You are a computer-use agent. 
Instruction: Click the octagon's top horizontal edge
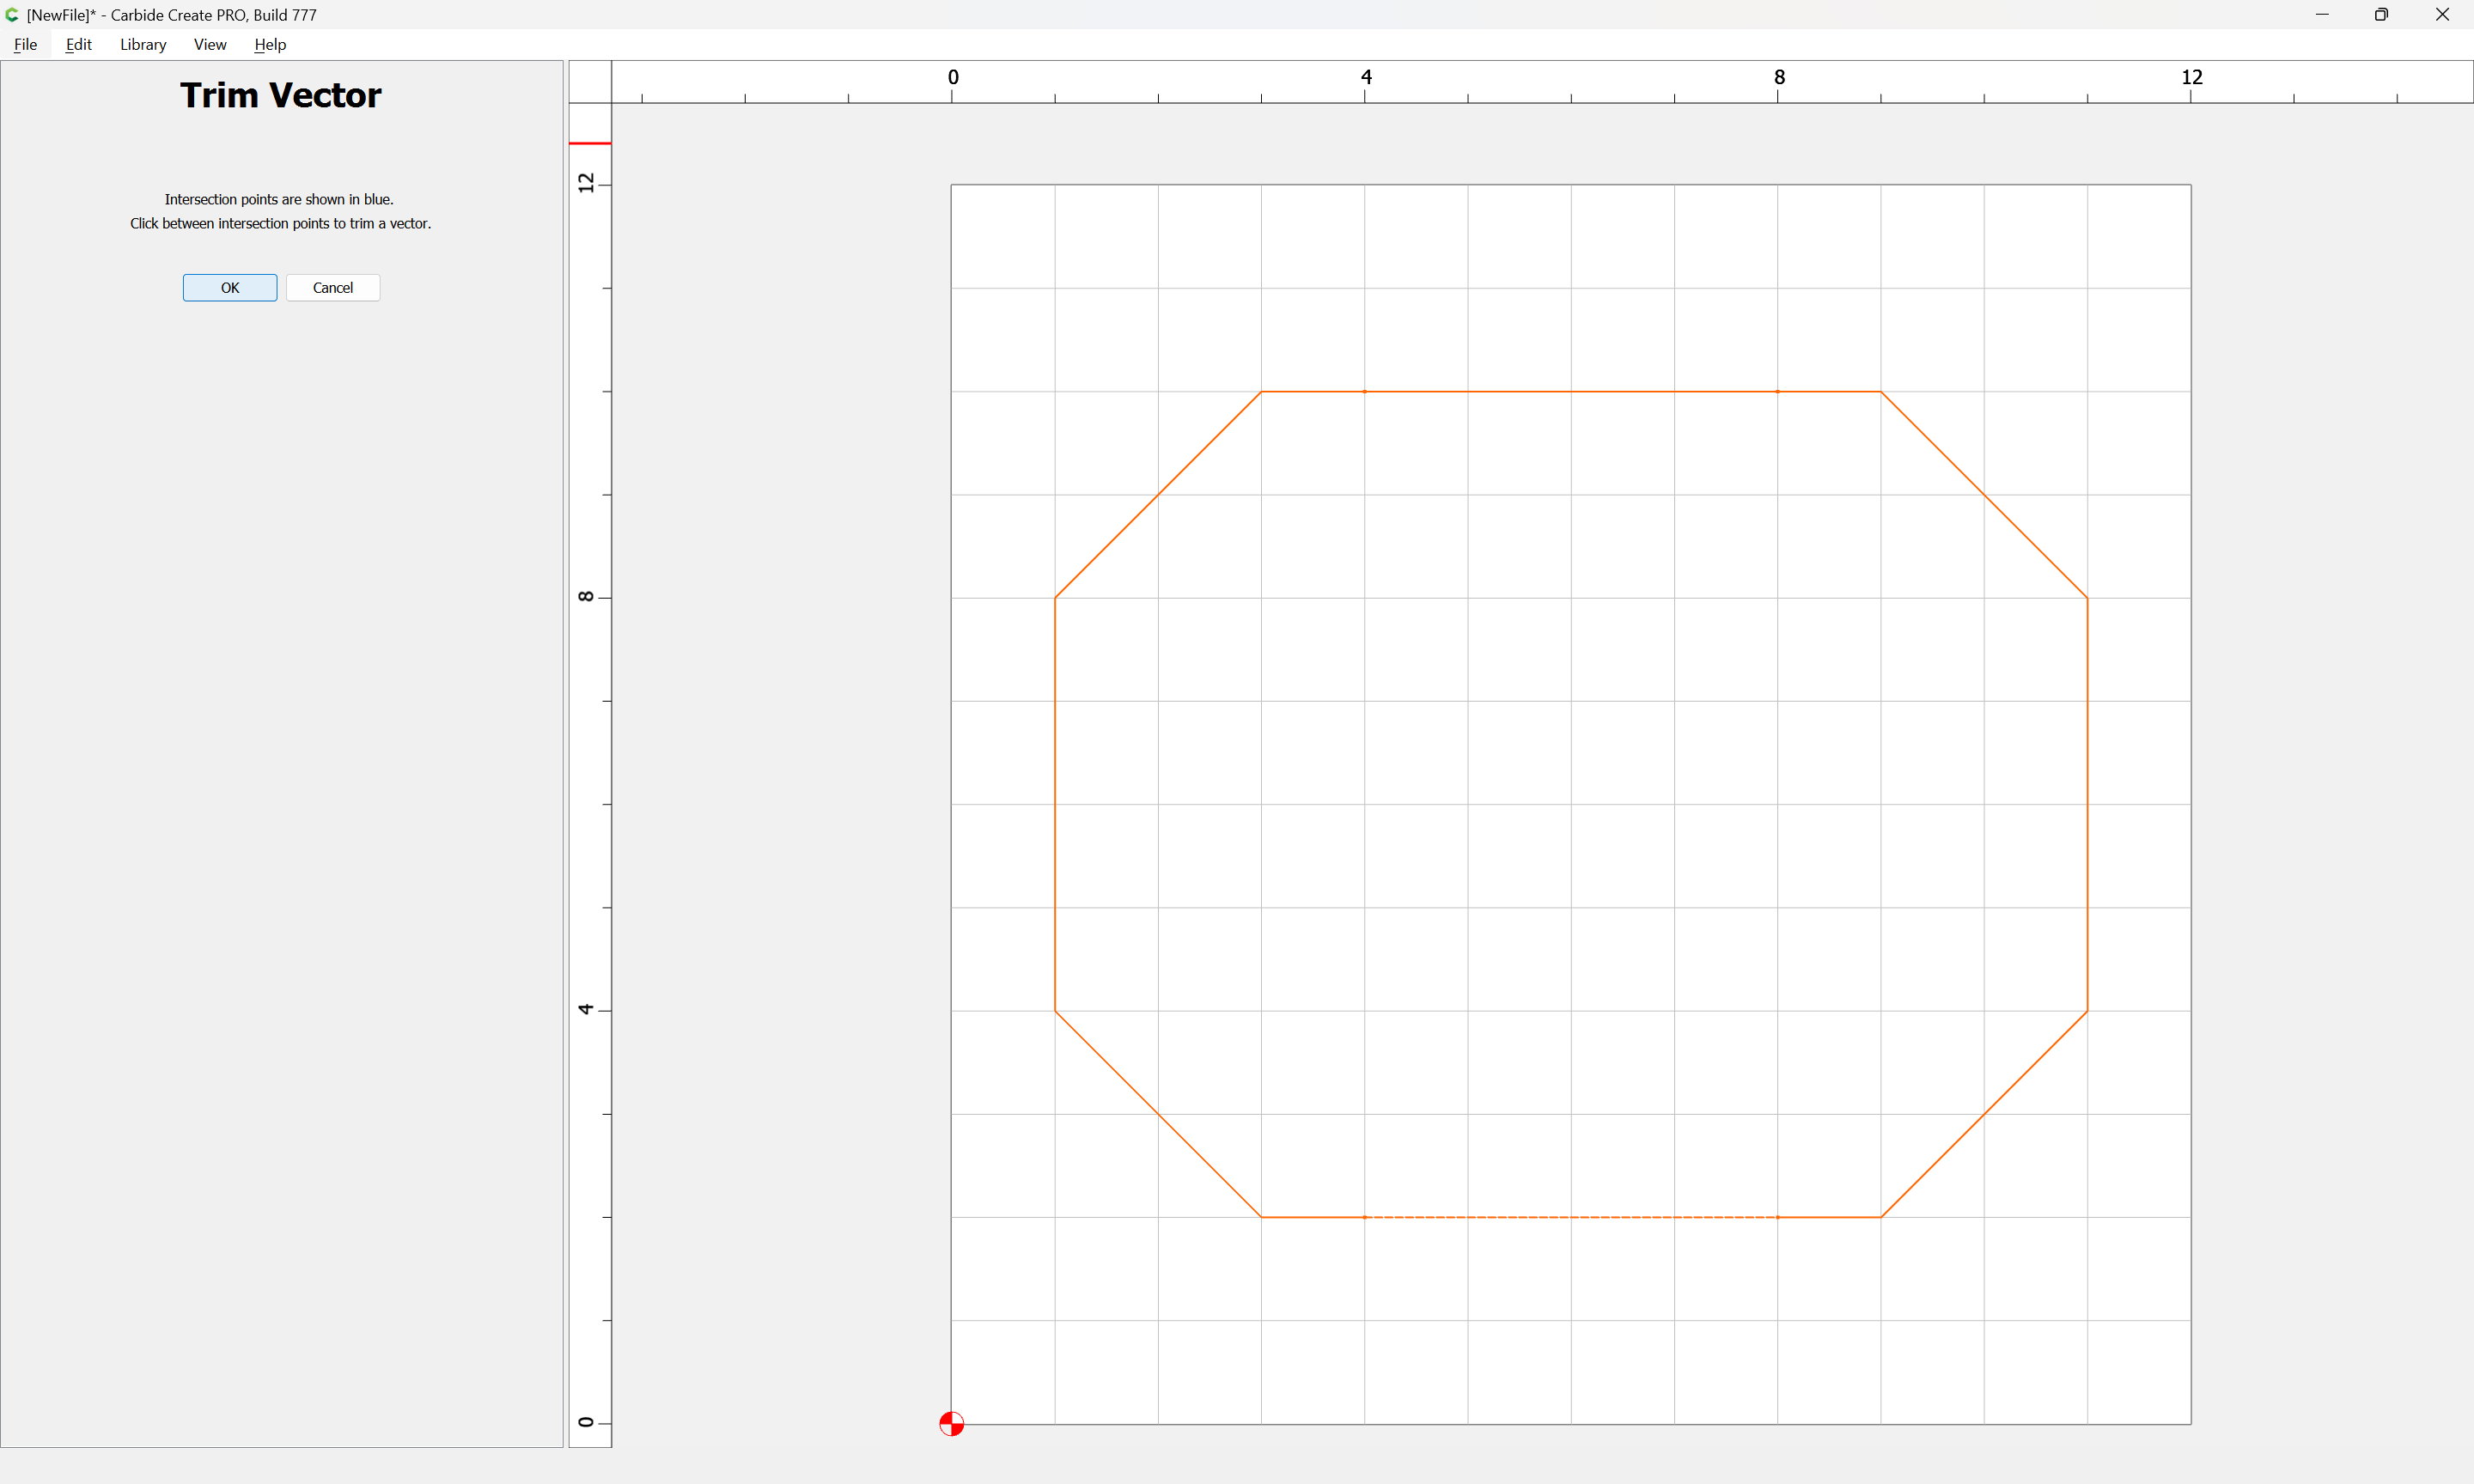pos(1570,391)
